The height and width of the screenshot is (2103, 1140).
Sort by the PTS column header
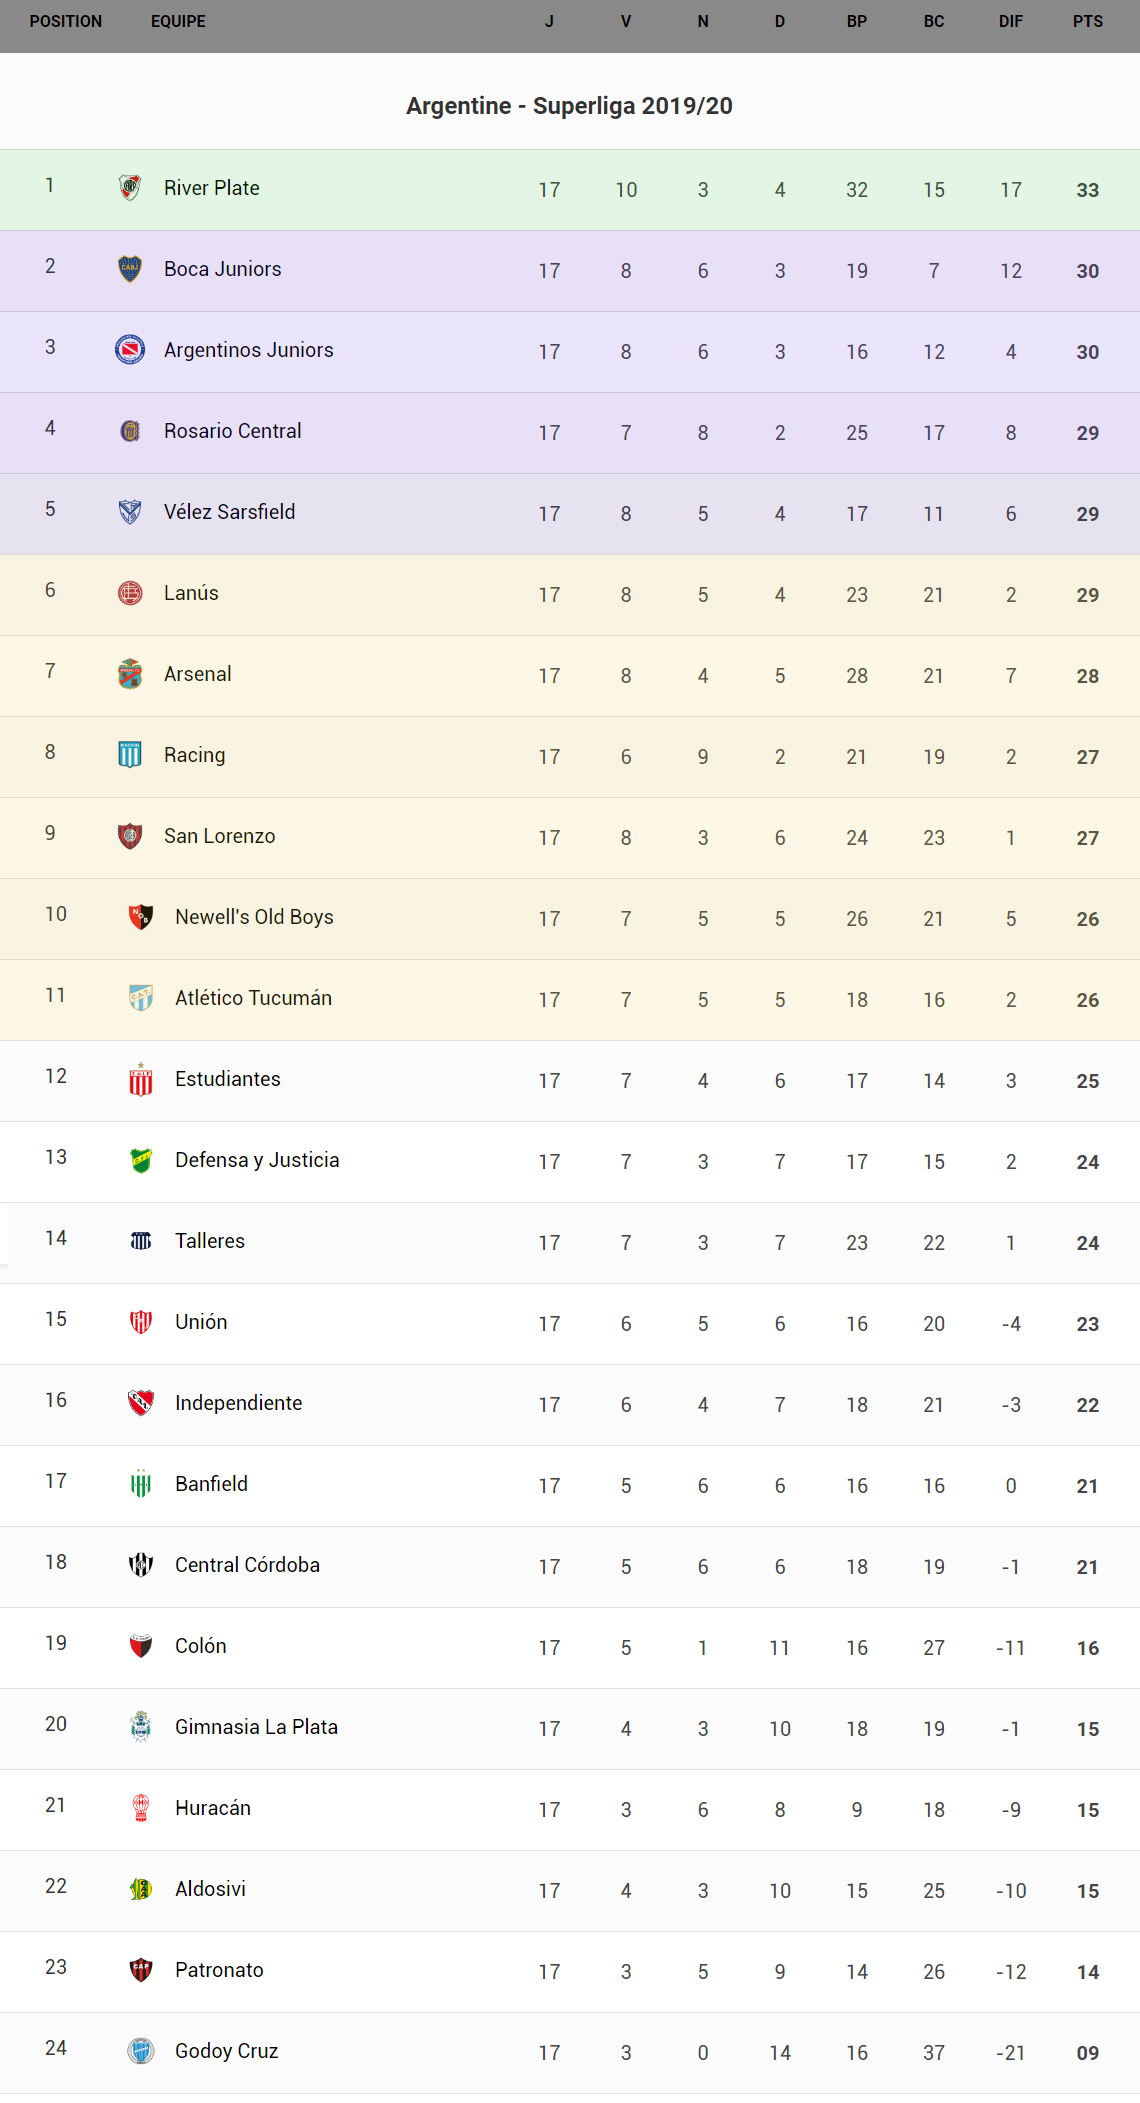1088,22
